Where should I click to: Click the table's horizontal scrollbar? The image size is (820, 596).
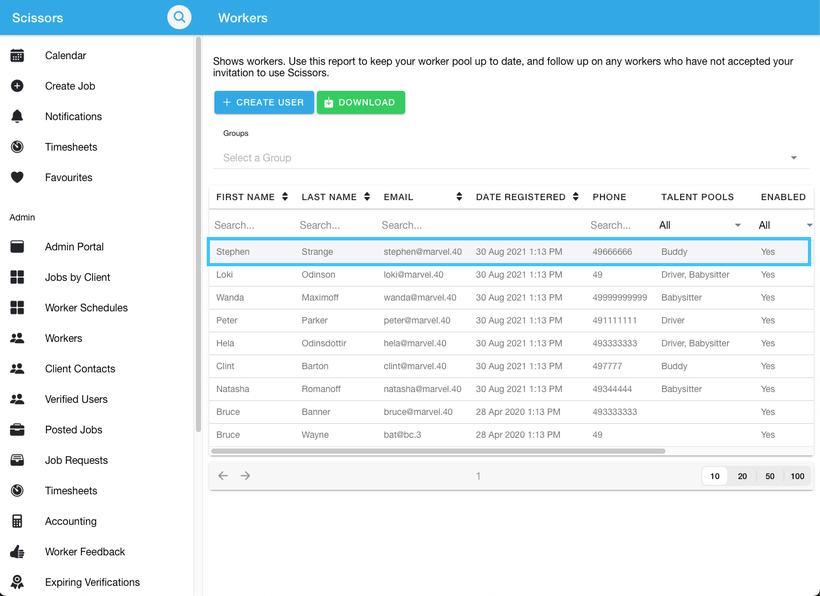pos(438,451)
